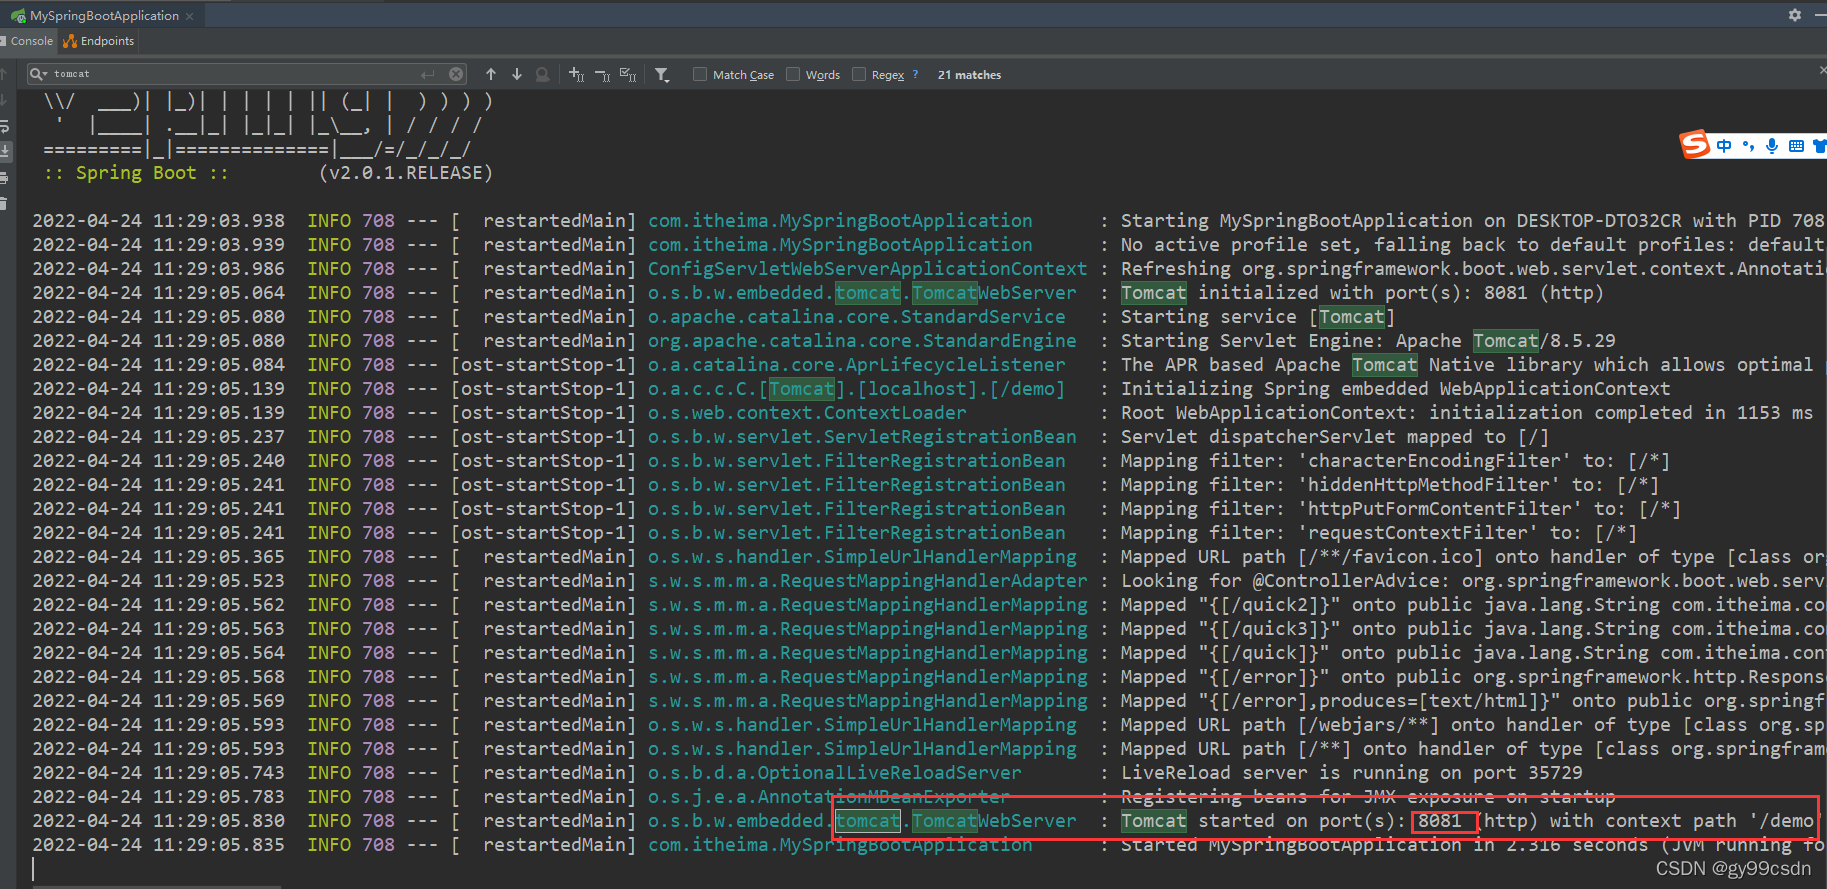Screen dimensions: 1827x889
Task: Insert new line in search field
Action: click(428, 74)
